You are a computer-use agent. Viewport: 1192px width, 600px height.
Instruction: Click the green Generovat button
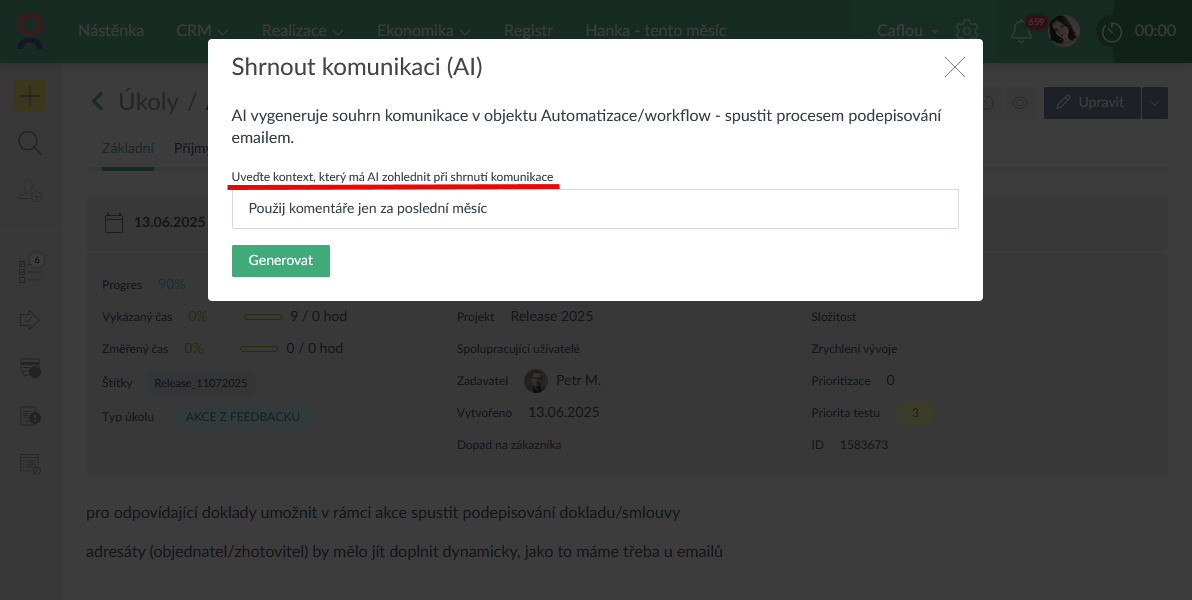click(281, 261)
